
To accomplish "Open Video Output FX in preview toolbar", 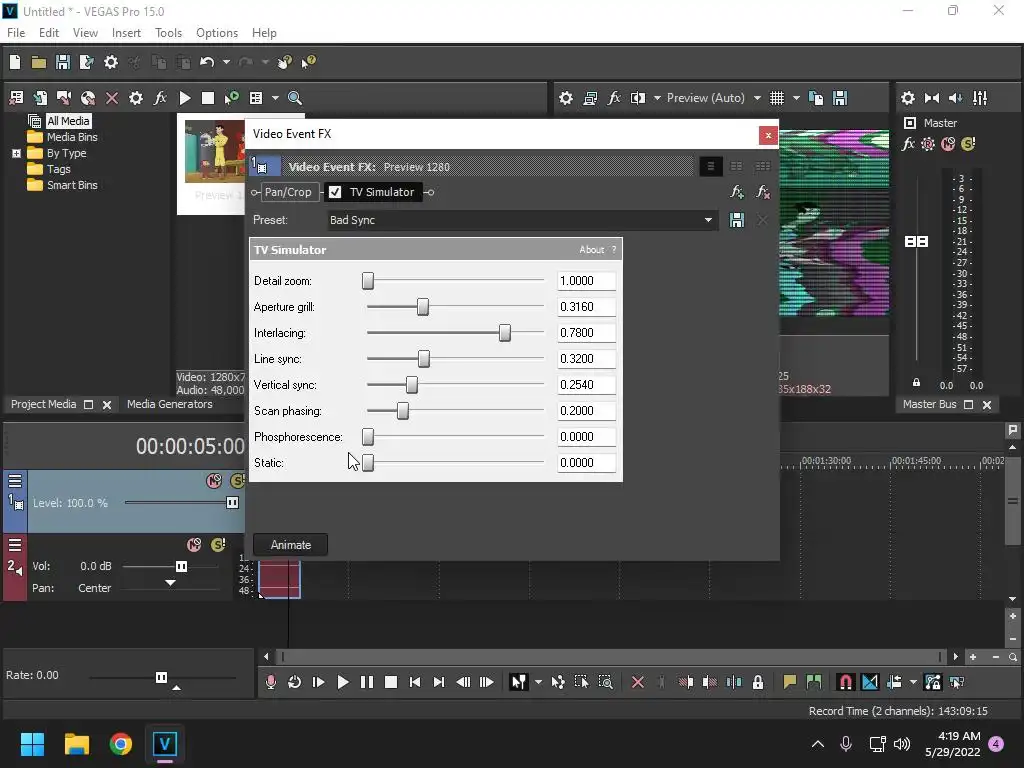I will pyautogui.click(x=614, y=98).
